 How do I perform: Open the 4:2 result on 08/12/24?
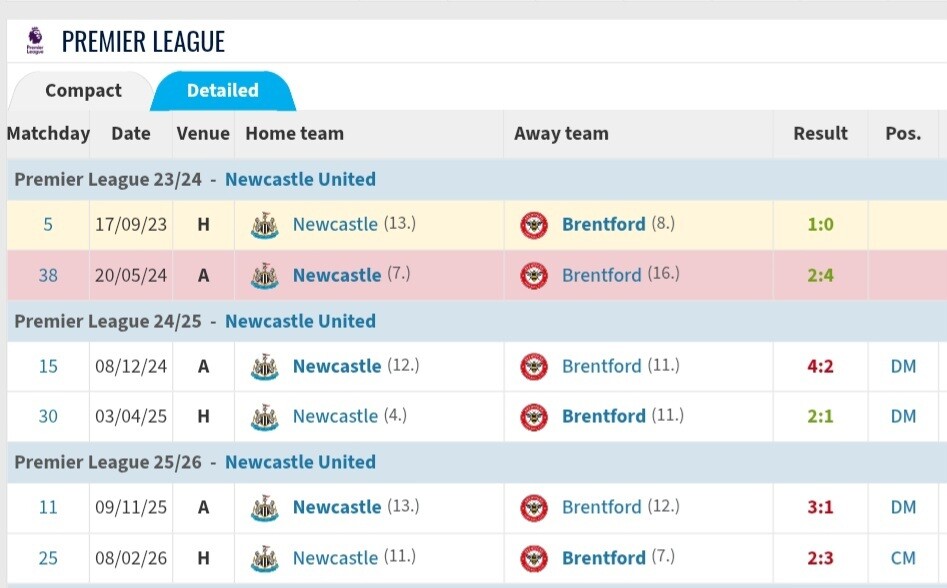[x=820, y=366]
